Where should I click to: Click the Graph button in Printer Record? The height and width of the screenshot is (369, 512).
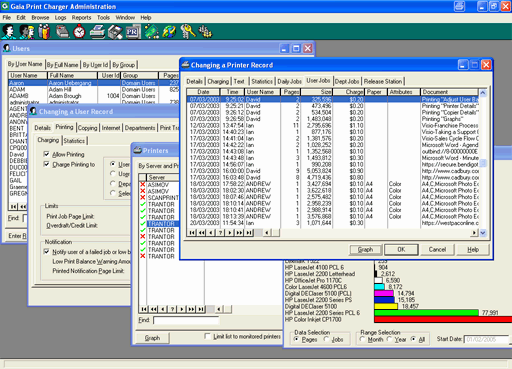point(365,249)
